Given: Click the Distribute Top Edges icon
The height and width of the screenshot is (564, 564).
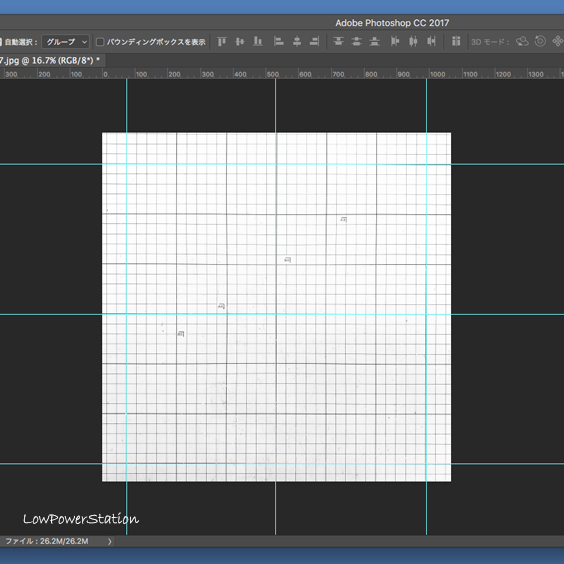Looking at the screenshot, I should point(338,42).
